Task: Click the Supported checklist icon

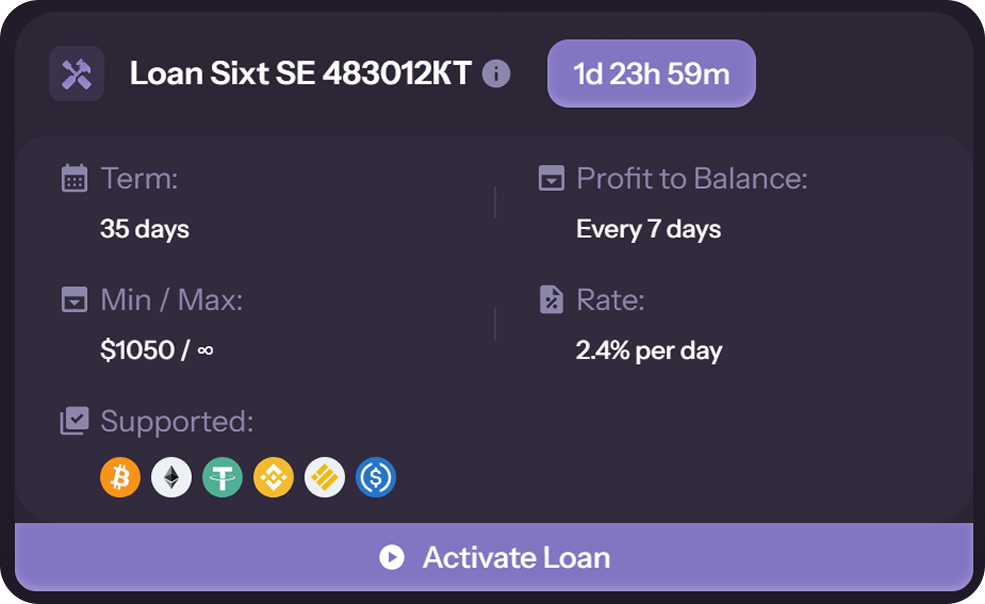Action: tap(74, 421)
